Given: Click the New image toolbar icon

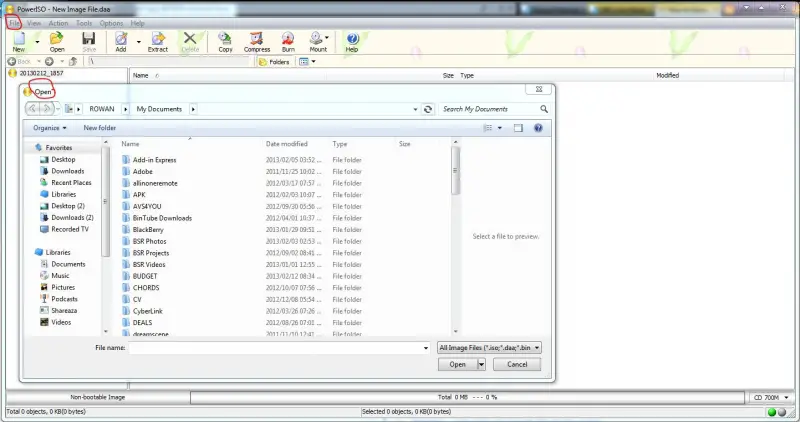Looking at the screenshot, I should click(19, 42).
